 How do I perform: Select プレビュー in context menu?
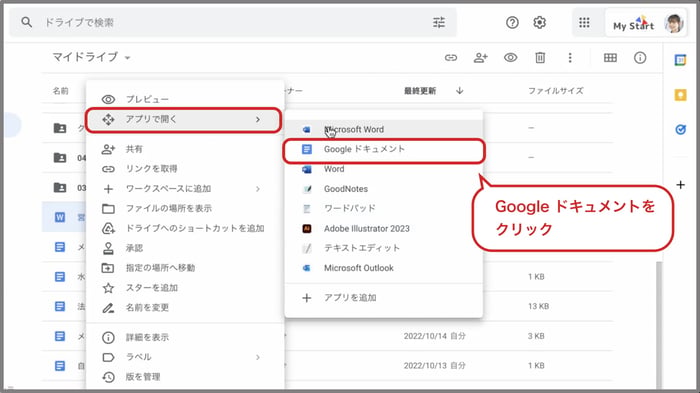tap(185, 99)
